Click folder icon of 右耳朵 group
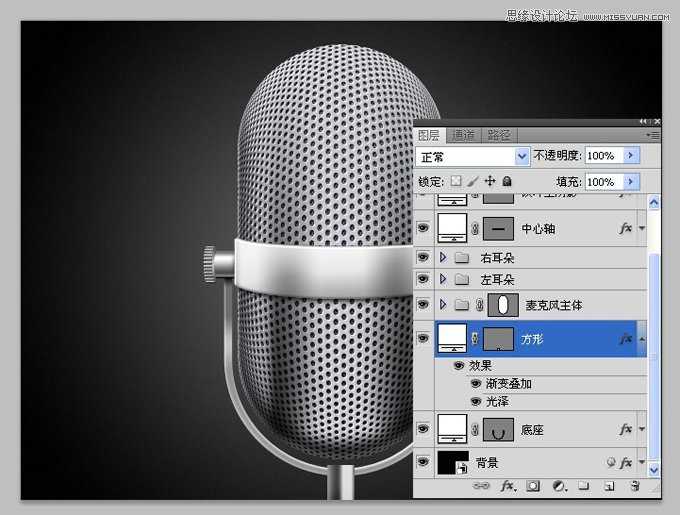Image resolution: width=680 pixels, height=515 pixels. [x=462, y=258]
